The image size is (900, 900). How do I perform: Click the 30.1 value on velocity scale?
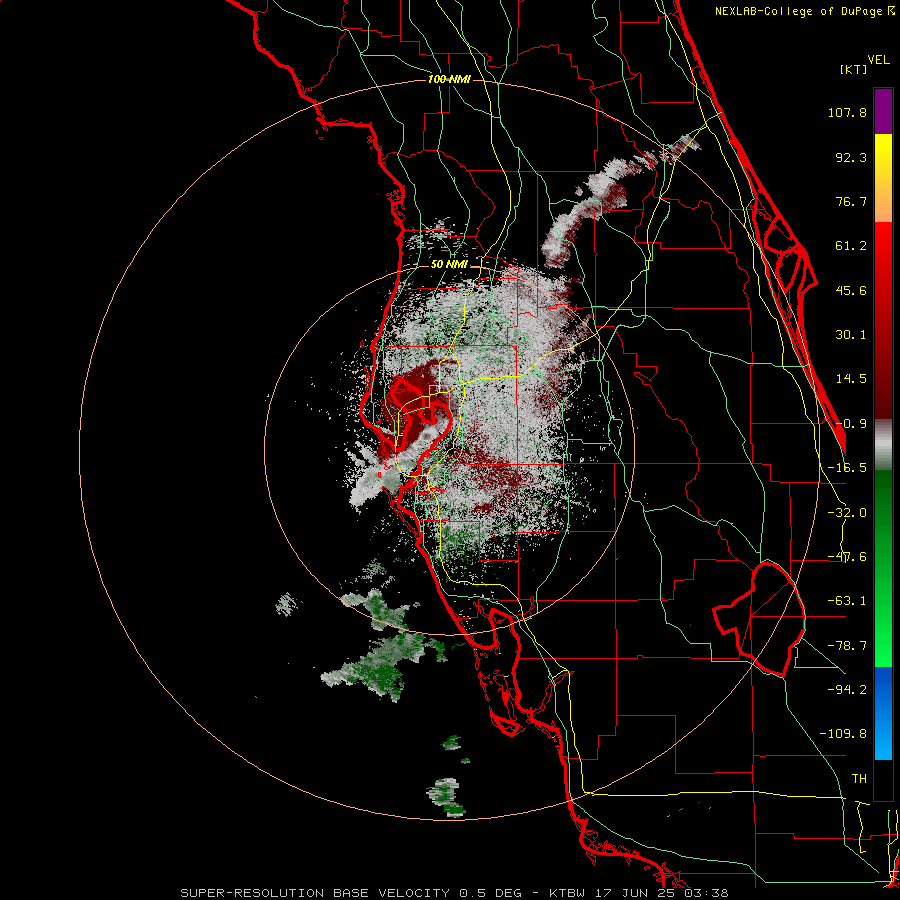coord(851,335)
